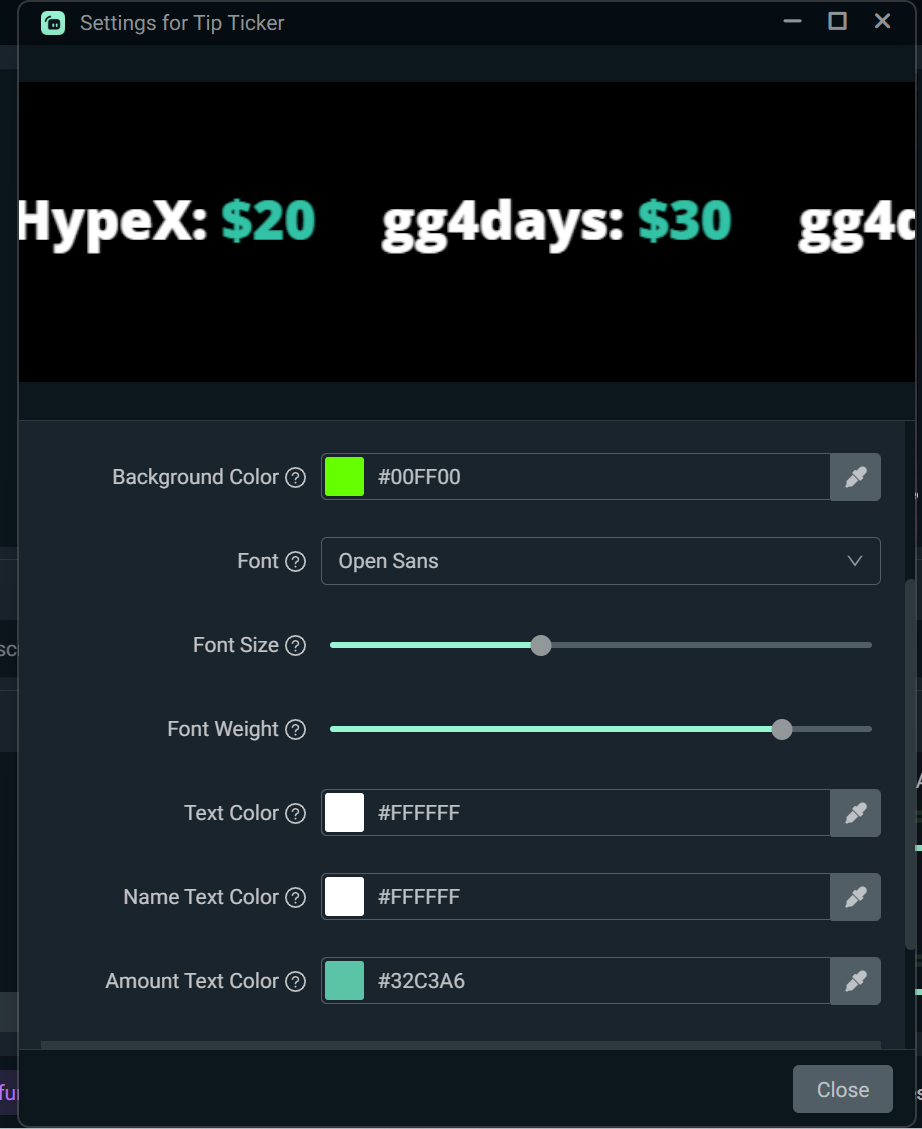The height and width of the screenshot is (1129, 922).
Task: Click the Font dropdown chevron arrow
Action: click(855, 561)
